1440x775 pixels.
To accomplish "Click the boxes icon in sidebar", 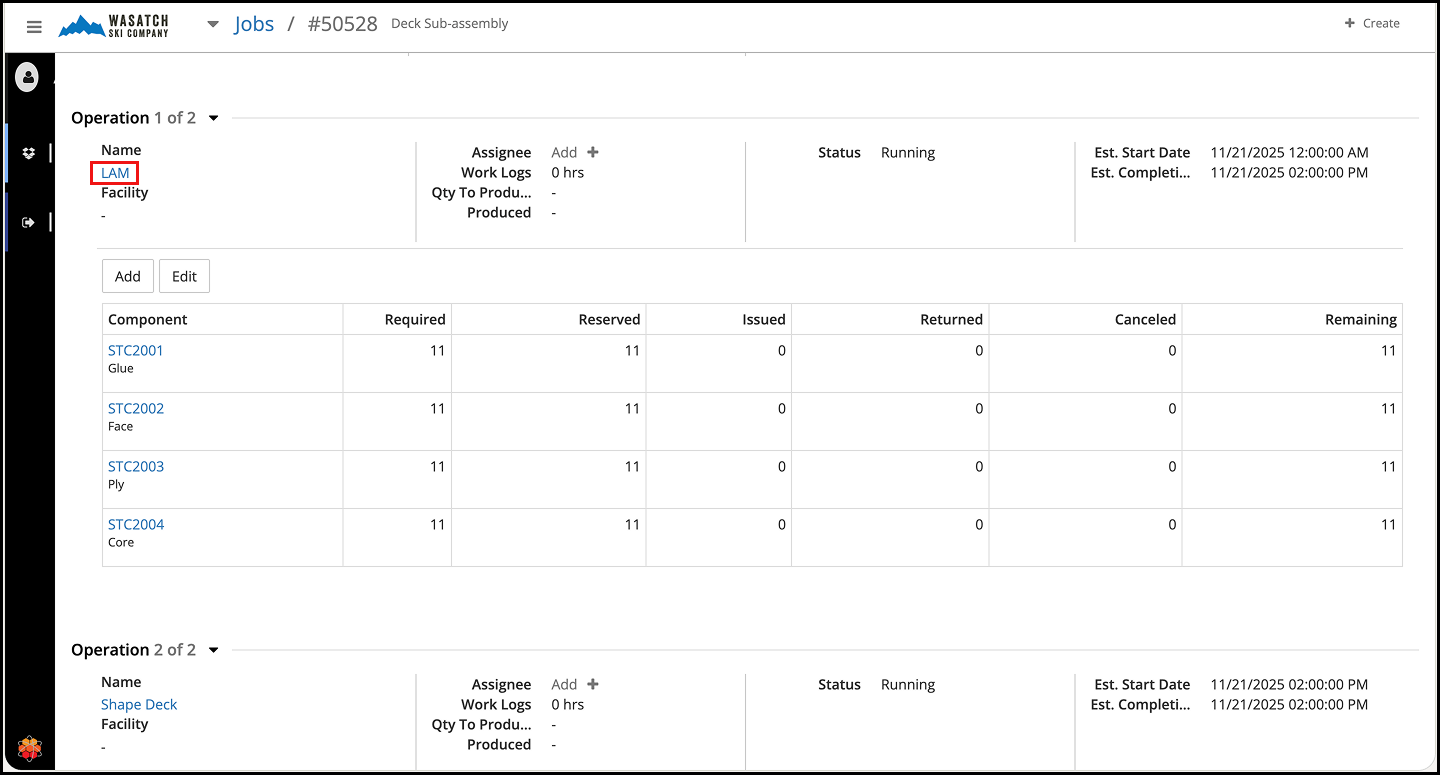I will click(28, 153).
